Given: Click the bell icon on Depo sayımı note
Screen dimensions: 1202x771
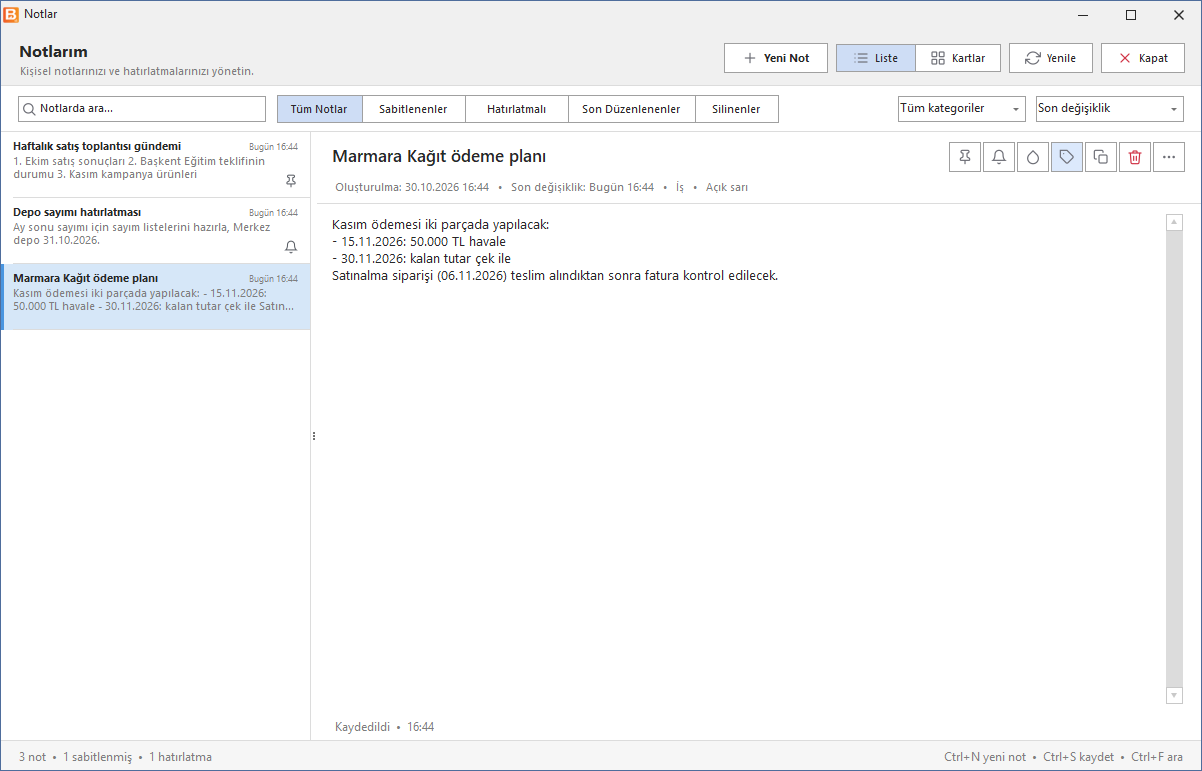Looking at the screenshot, I should tap(291, 247).
